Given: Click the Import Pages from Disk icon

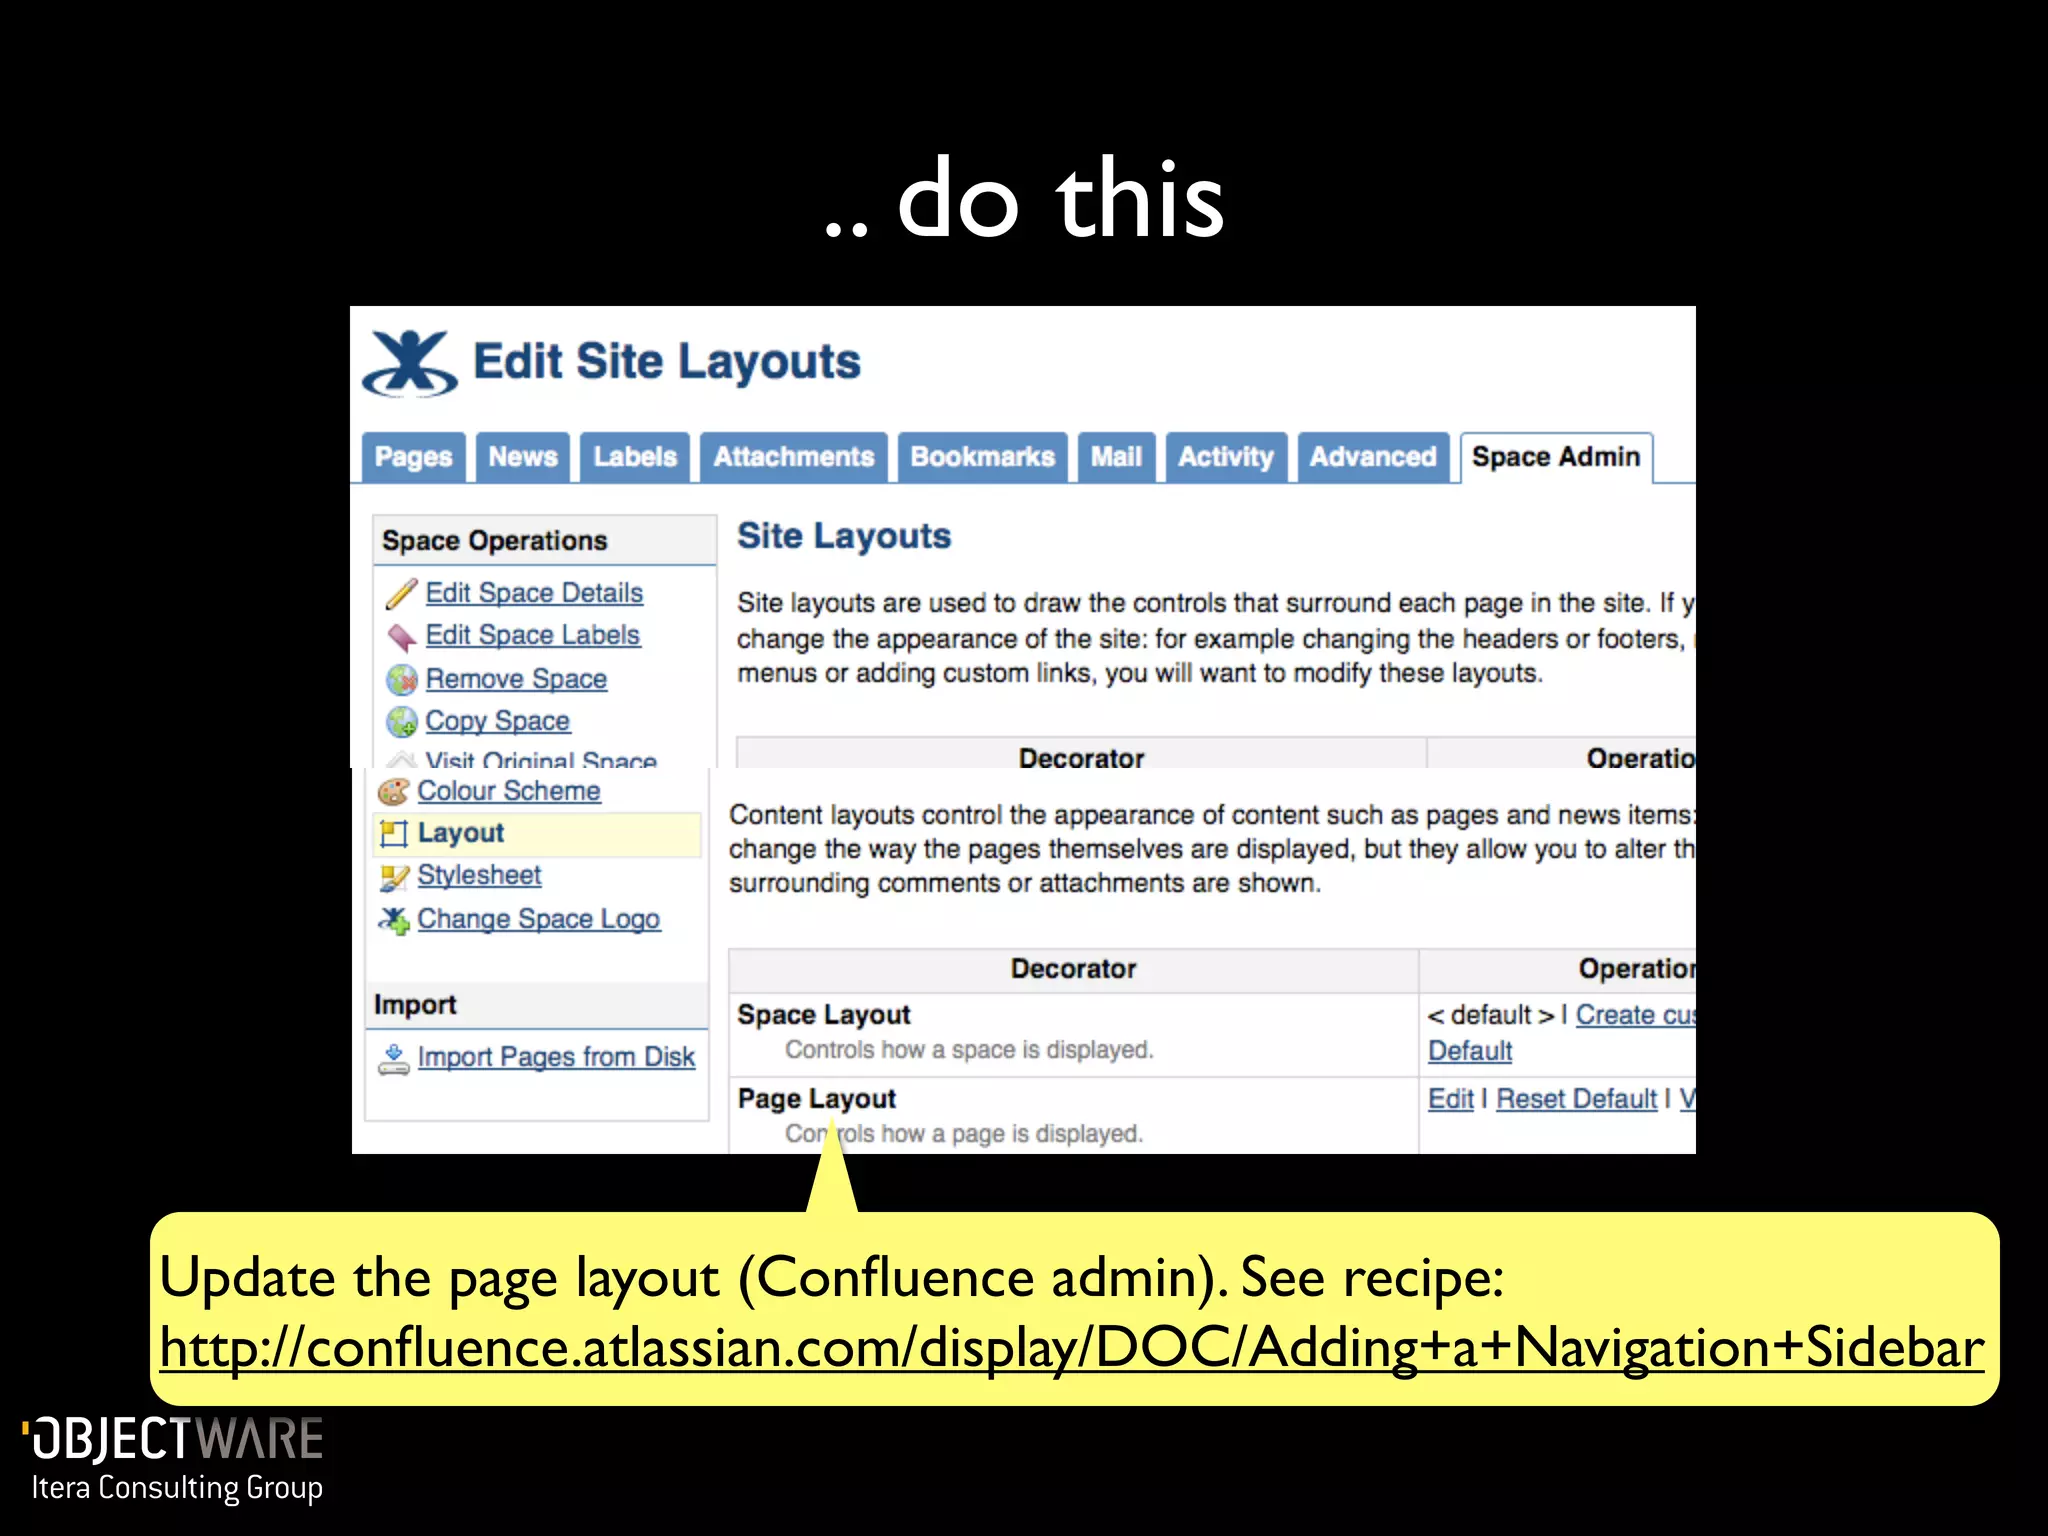Looking at the screenshot, I should click(393, 1059).
